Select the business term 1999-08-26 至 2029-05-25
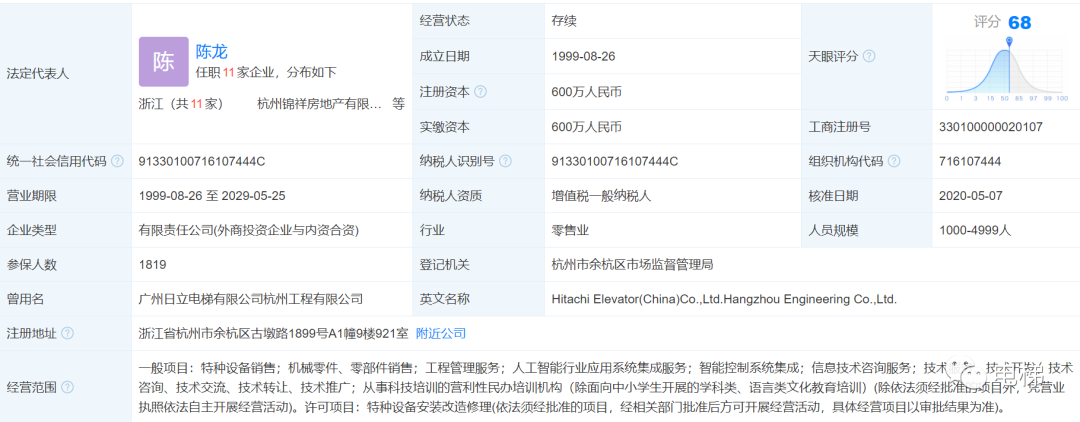The width and height of the screenshot is (1080, 422). [x=212, y=196]
